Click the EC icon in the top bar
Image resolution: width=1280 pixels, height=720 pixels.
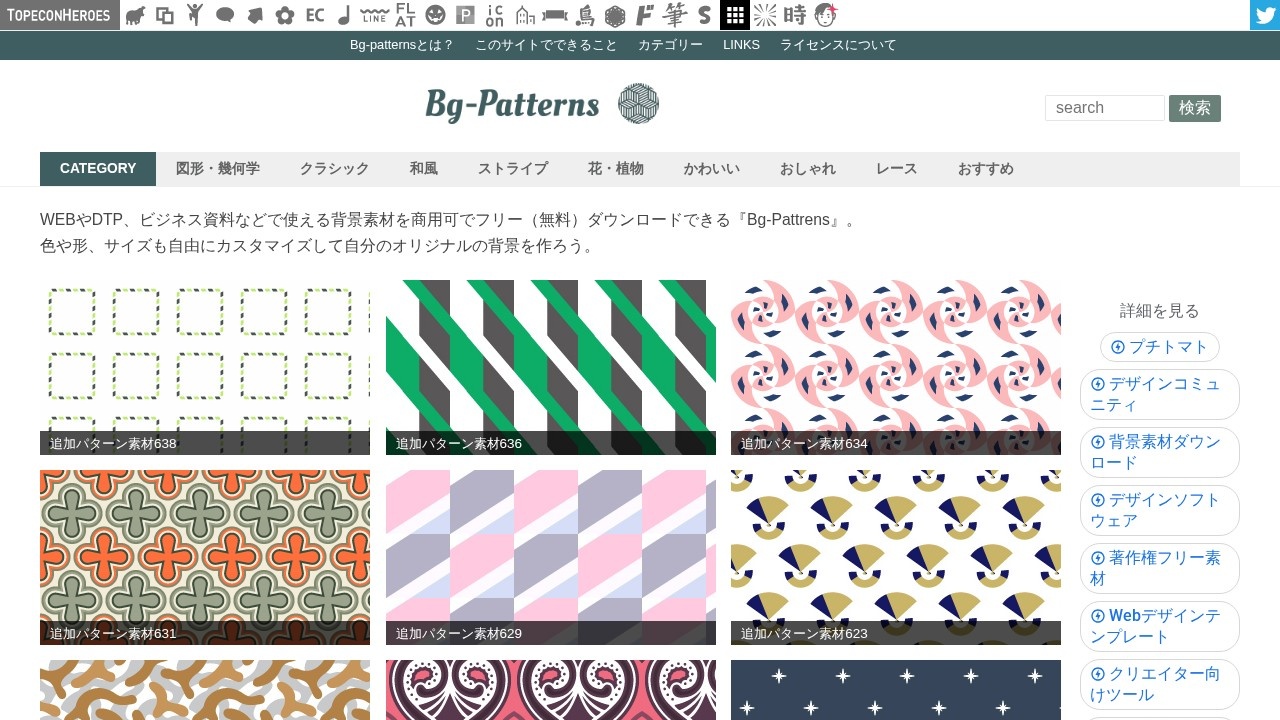(x=314, y=15)
